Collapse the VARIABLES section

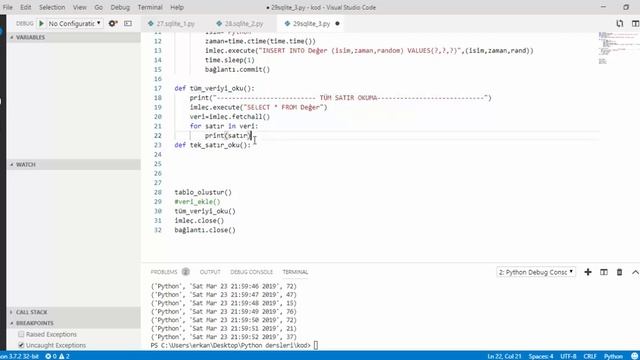(x=73, y=37)
